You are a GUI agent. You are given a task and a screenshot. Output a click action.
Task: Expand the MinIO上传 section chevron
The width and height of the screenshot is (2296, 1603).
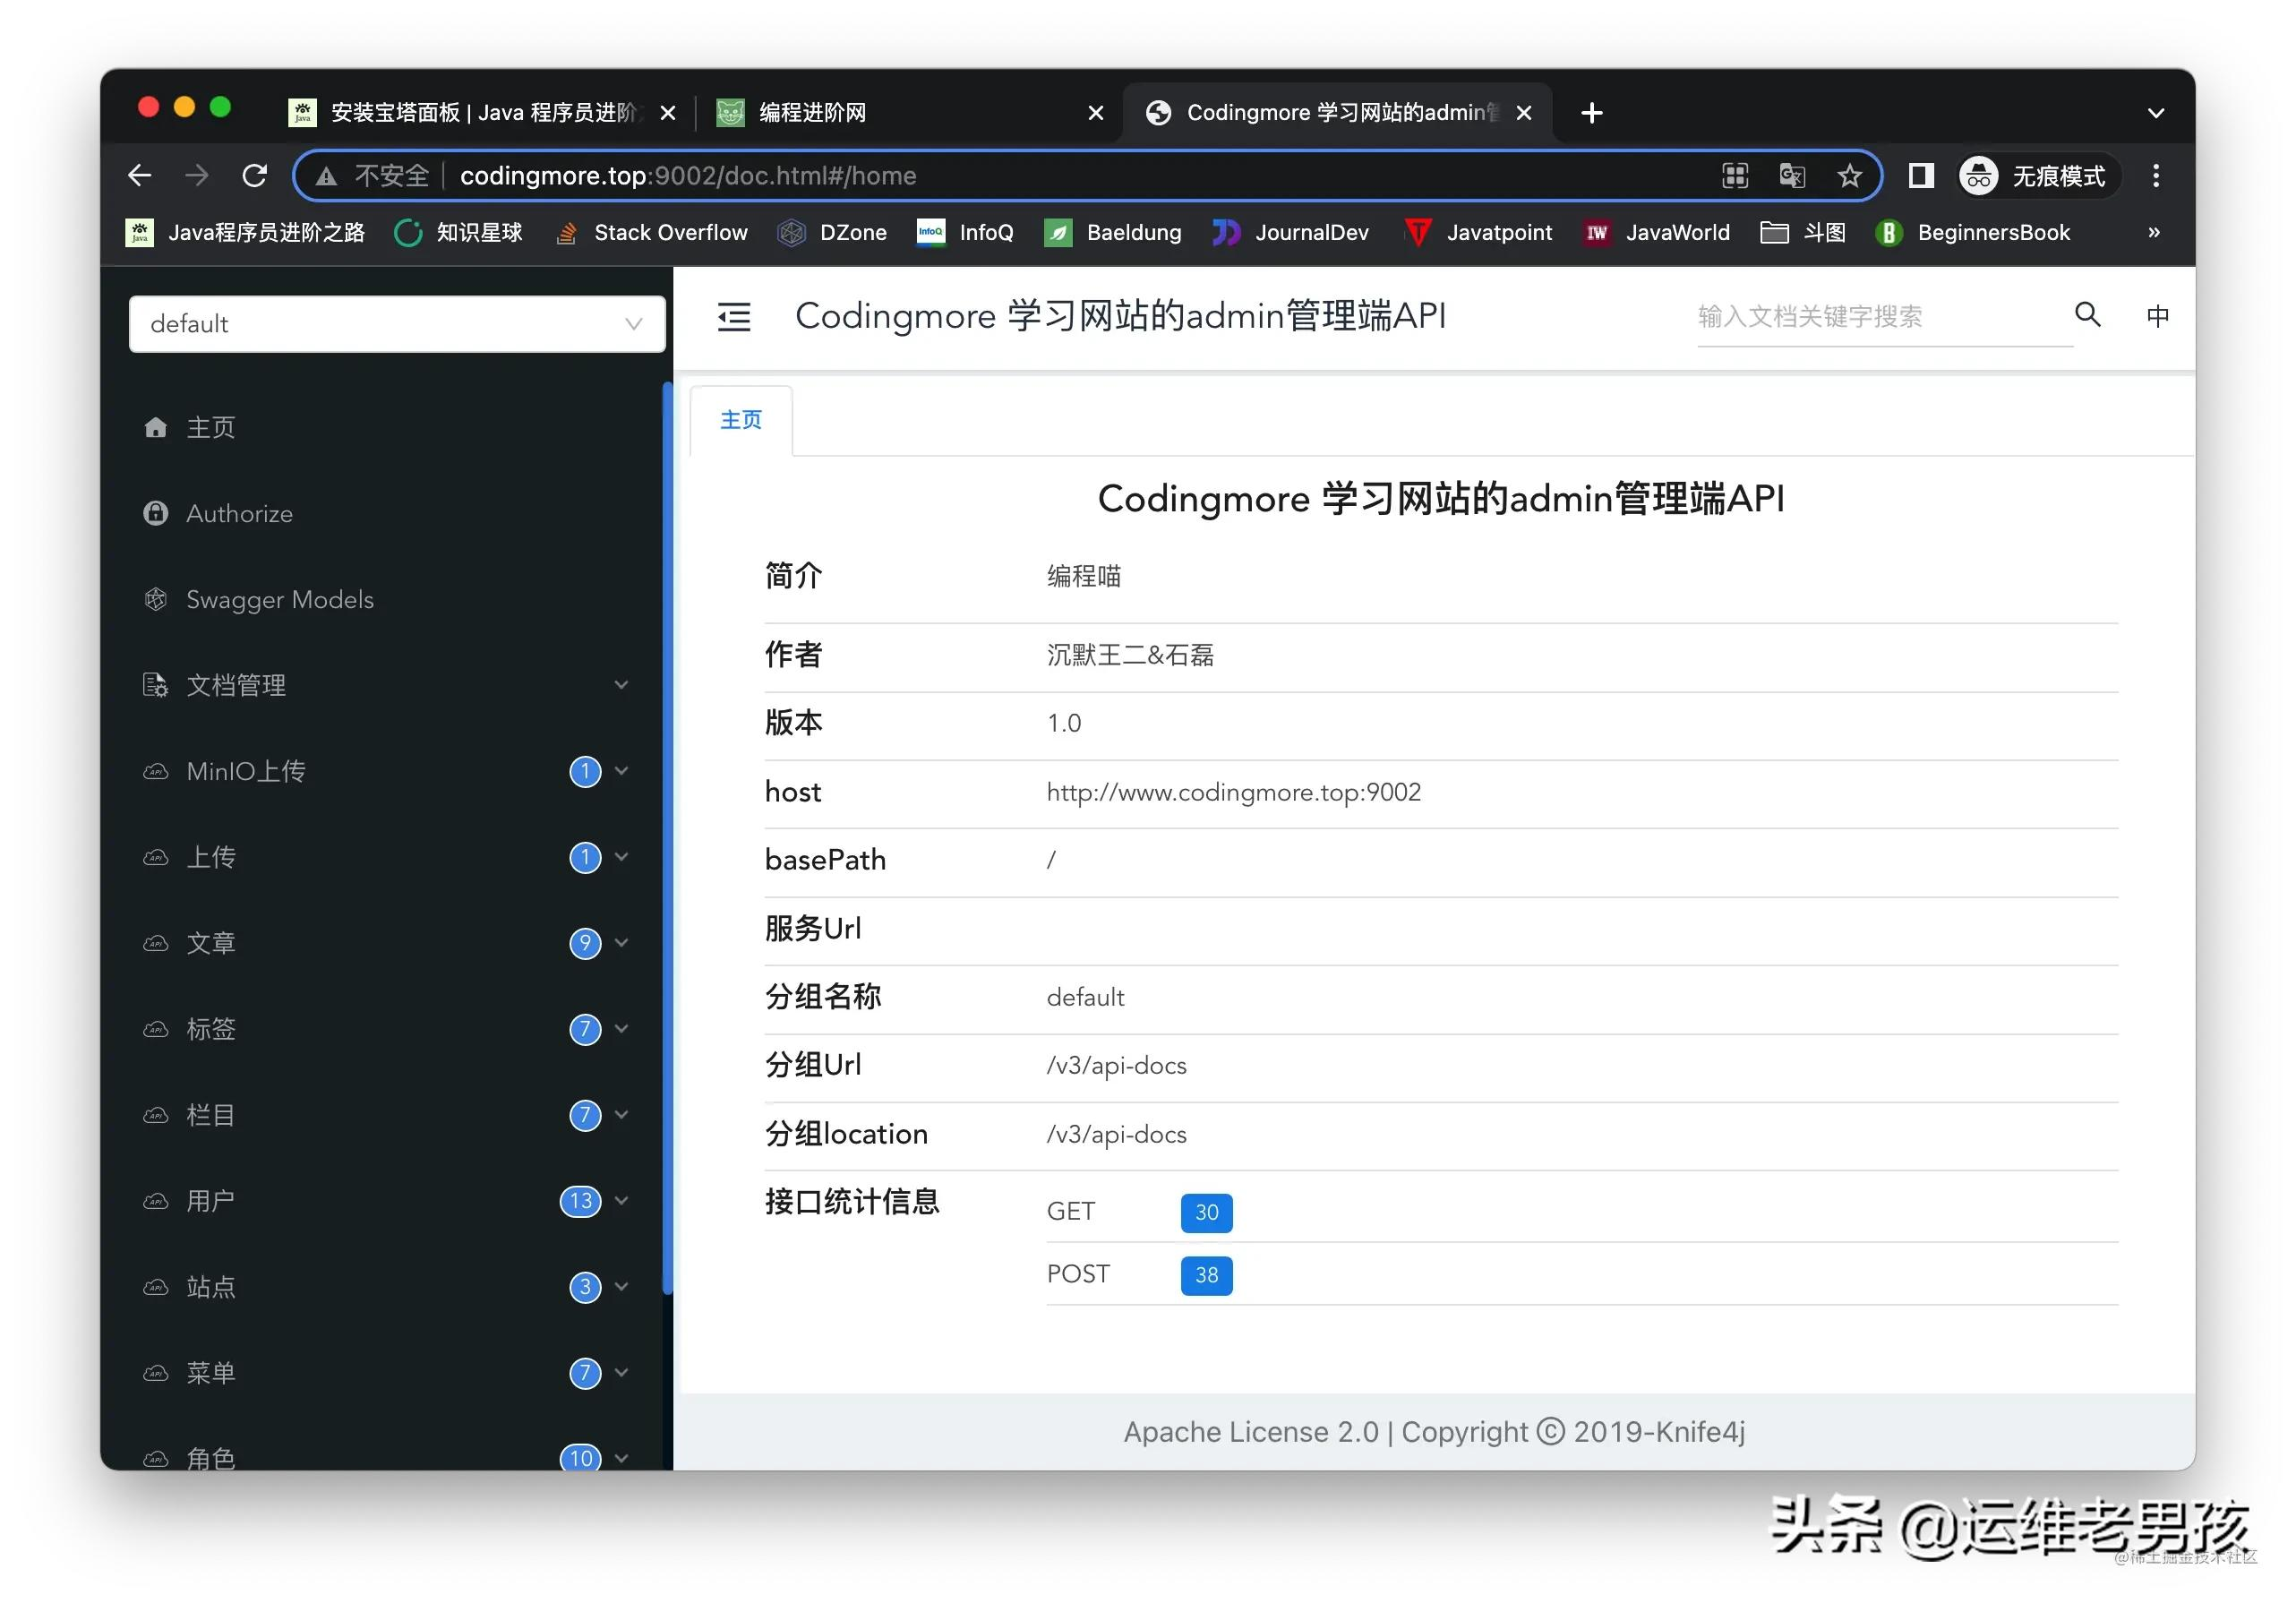pyautogui.click(x=622, y=771)
